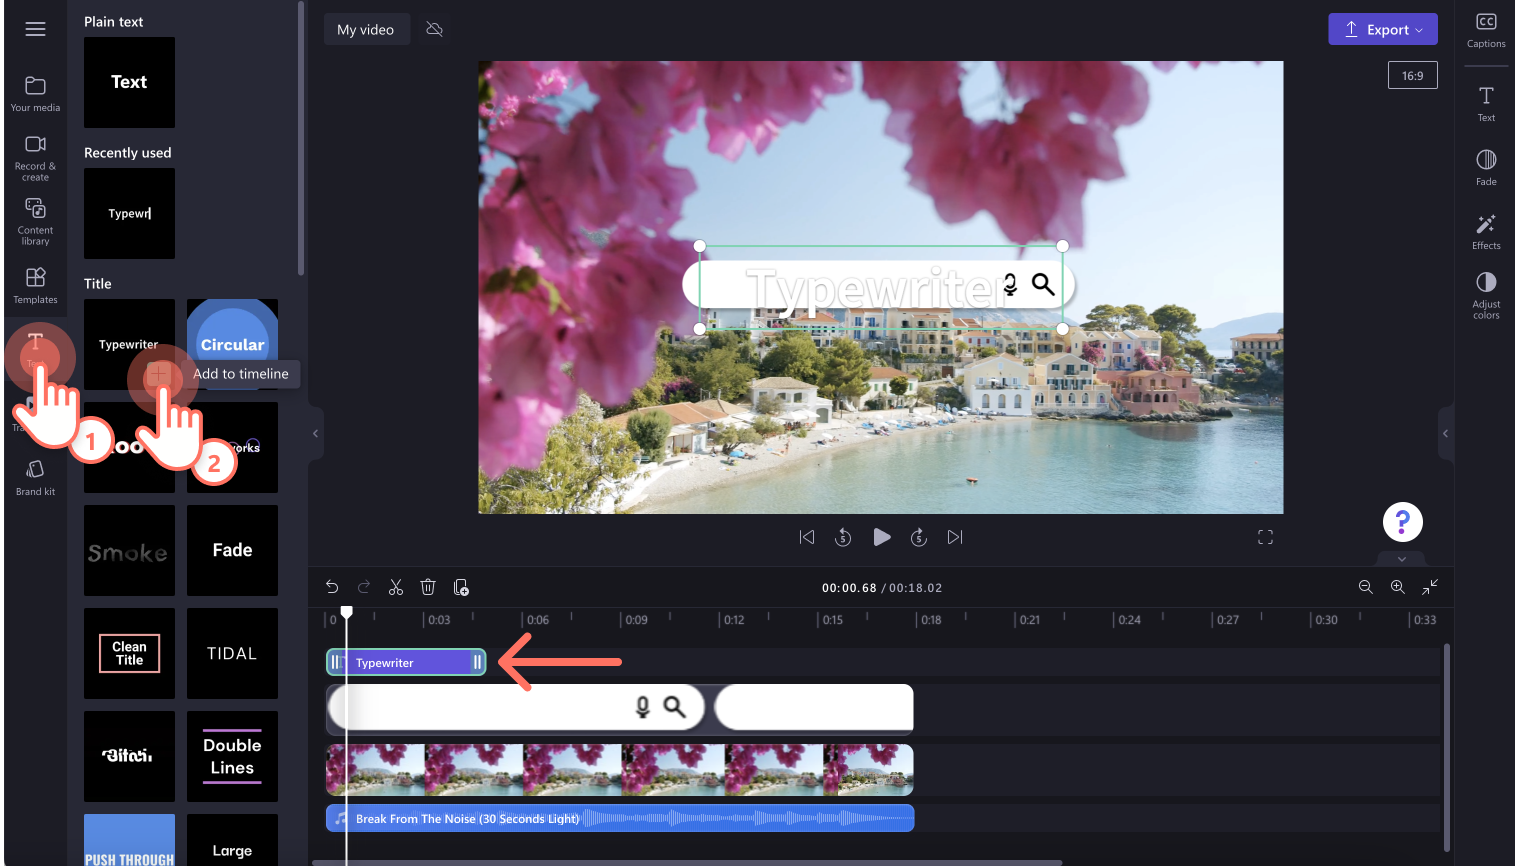
Task: Open the Effects panel
Action: [x=1486, y=232]
